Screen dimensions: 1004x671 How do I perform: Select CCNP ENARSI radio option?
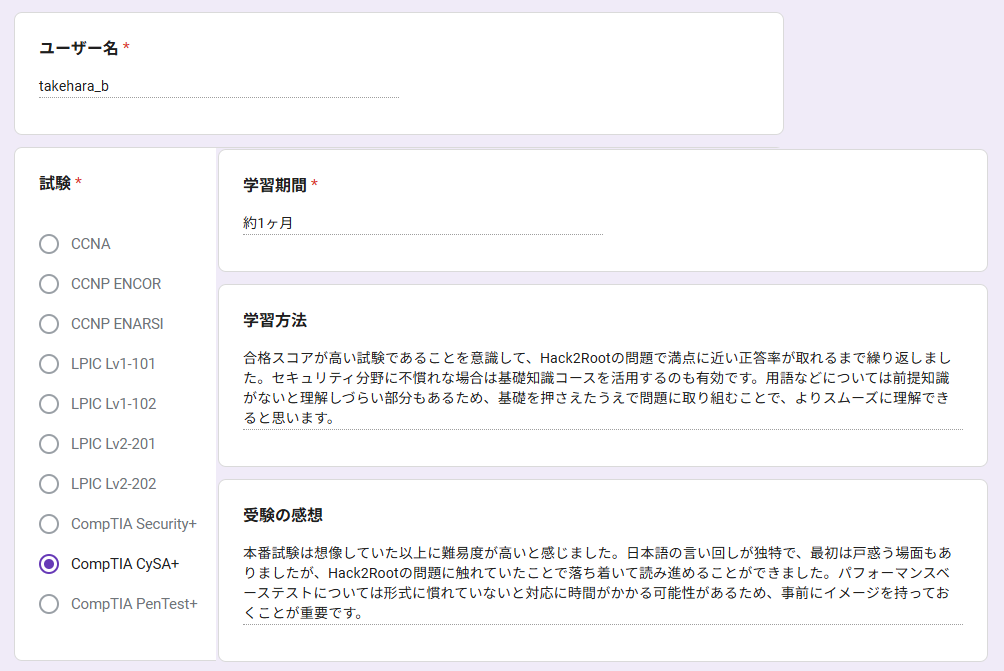[49, 324]
